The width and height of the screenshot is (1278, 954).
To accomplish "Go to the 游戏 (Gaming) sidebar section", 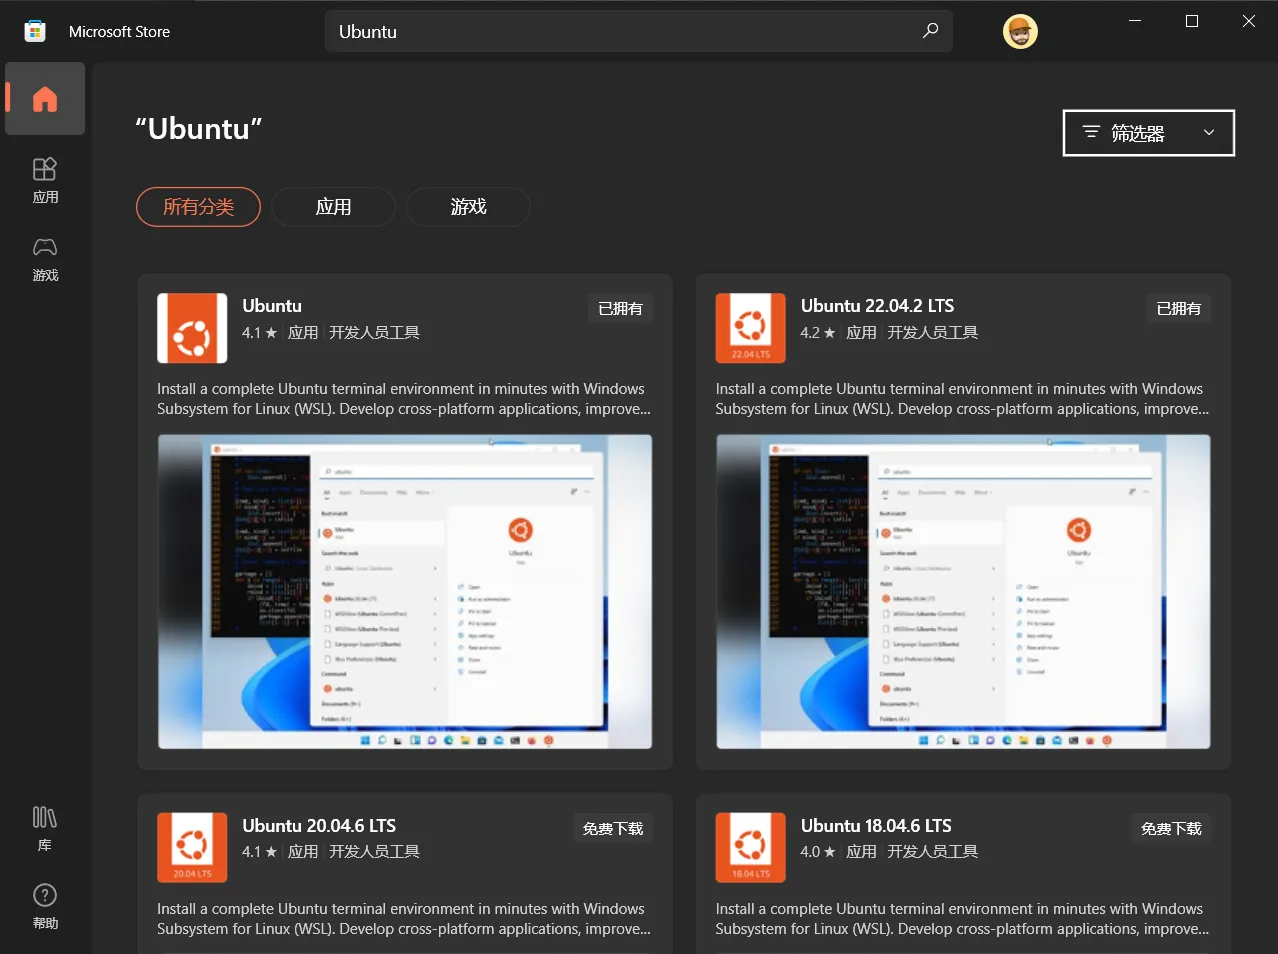I will (45, 259).
